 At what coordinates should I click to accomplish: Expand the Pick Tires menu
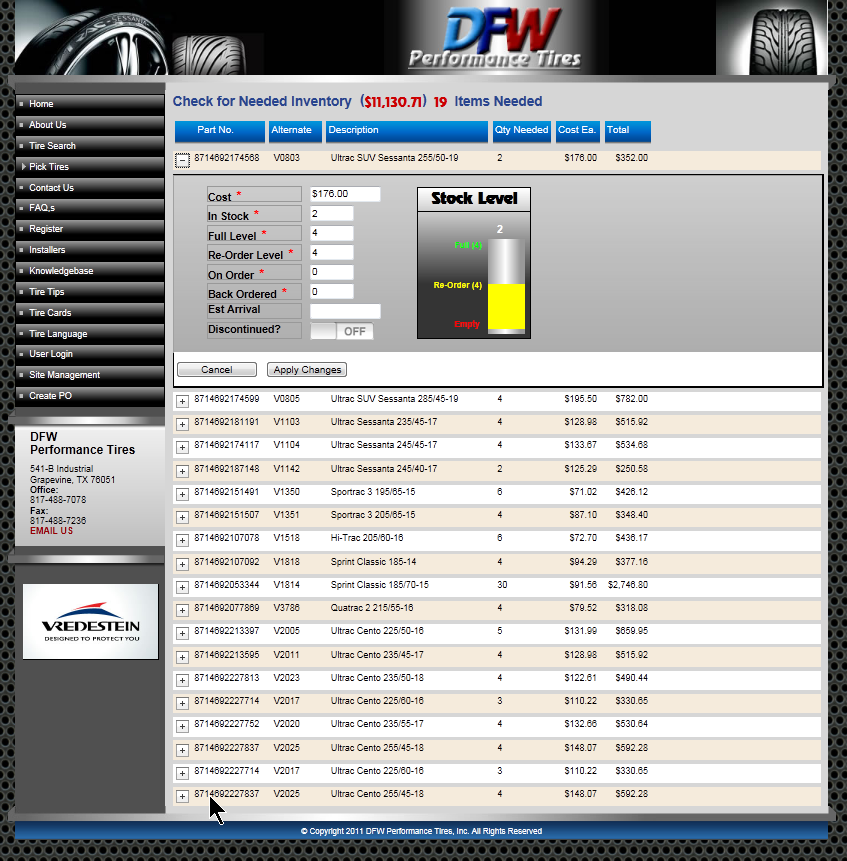(x=89, y=166)
